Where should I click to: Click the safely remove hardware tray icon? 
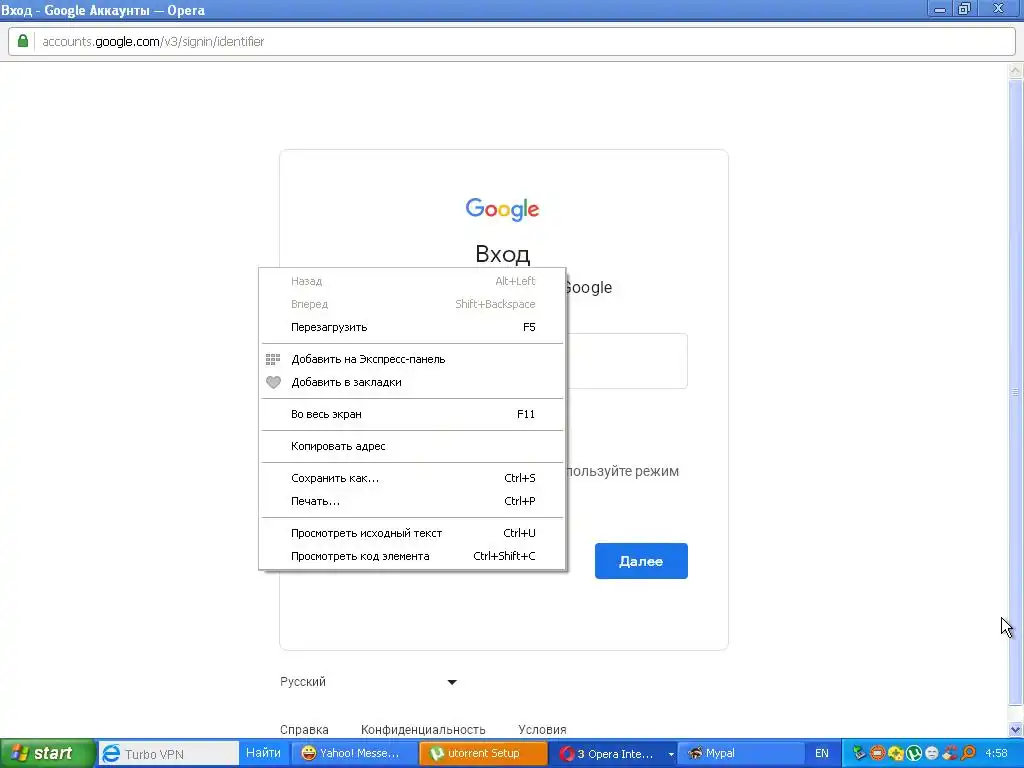(x=859, y=754)
